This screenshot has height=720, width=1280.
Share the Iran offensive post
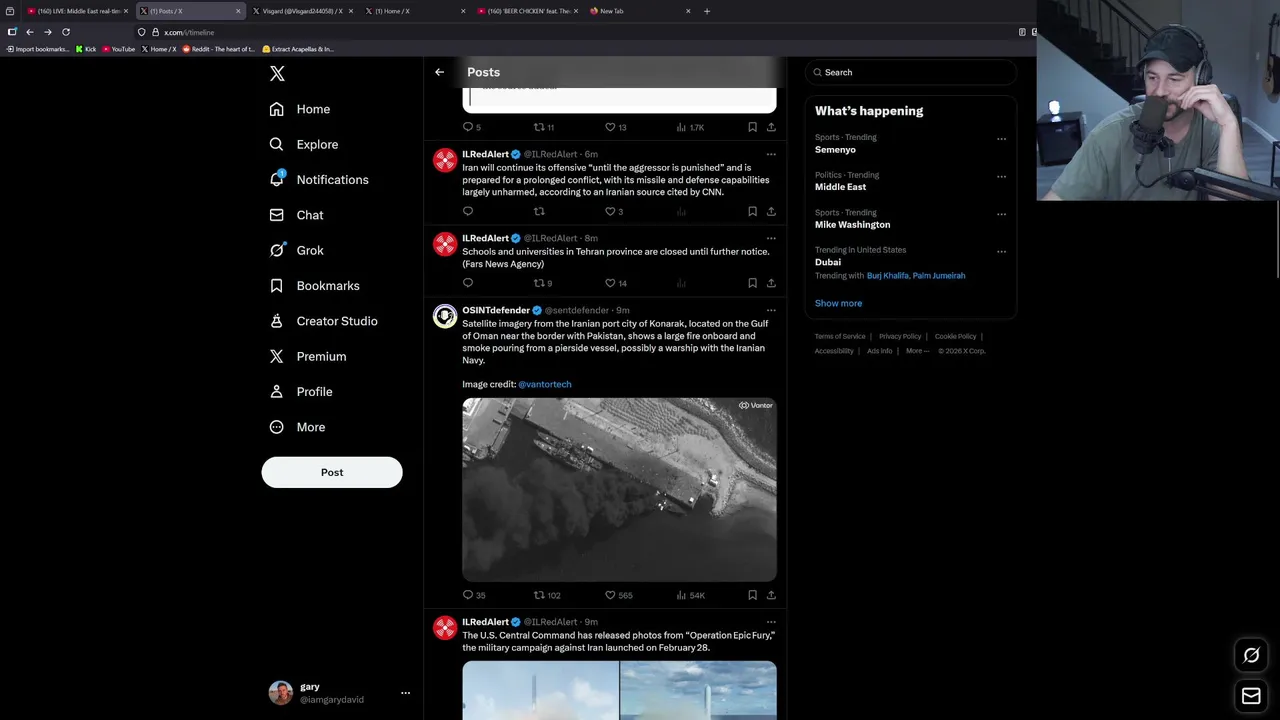[x=771, y=211]
